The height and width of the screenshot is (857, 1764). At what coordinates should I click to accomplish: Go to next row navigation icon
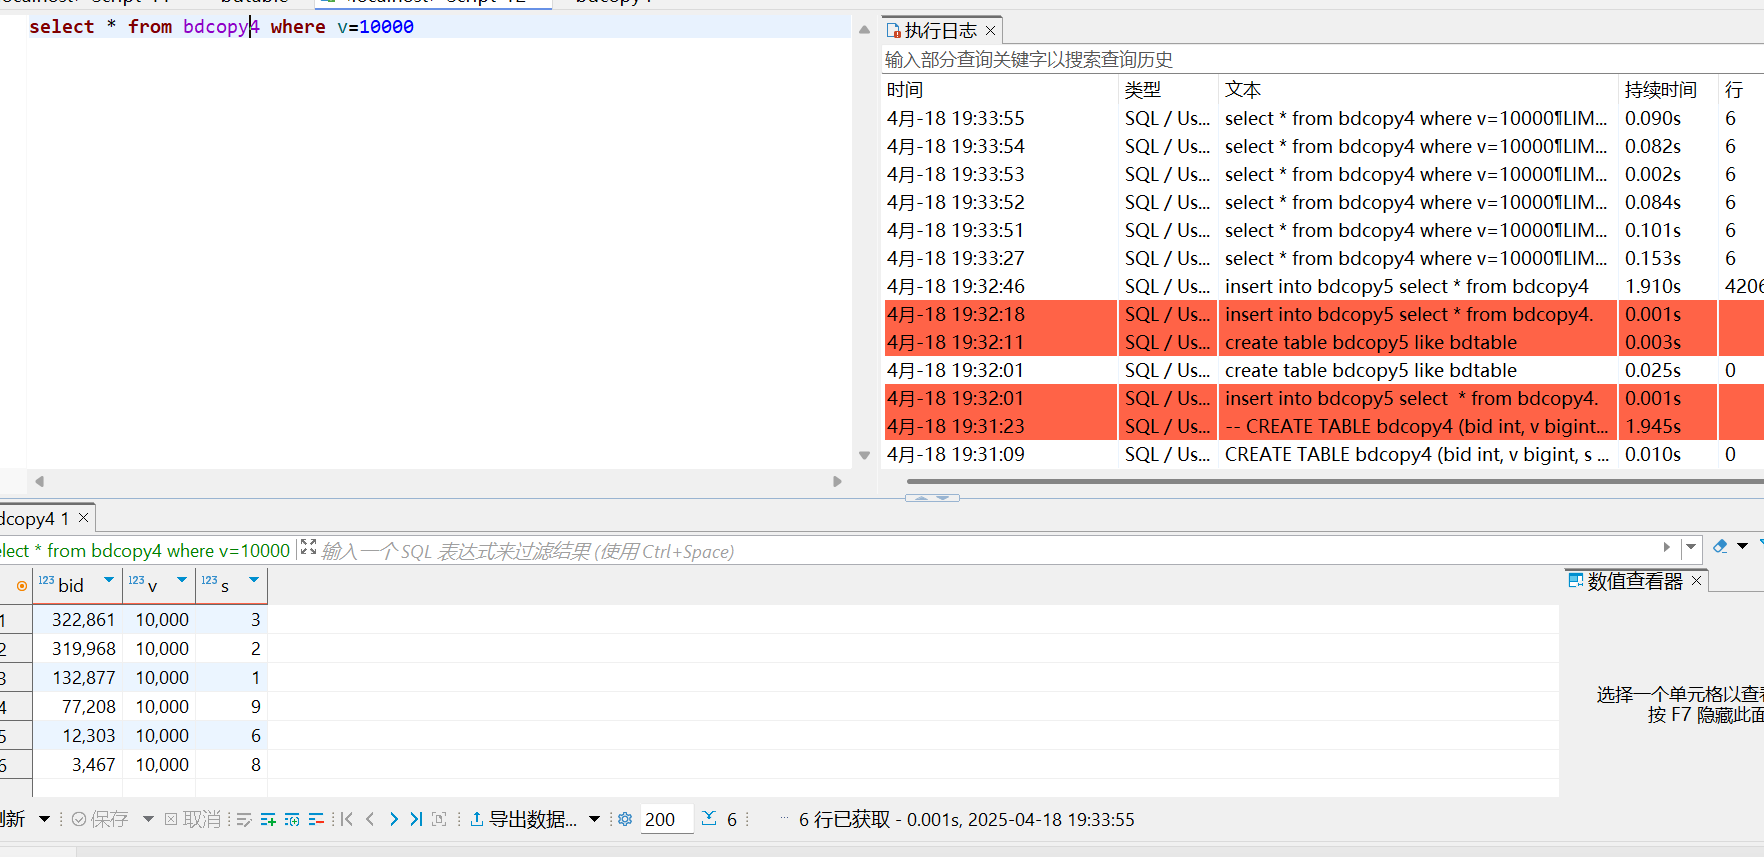393,819
